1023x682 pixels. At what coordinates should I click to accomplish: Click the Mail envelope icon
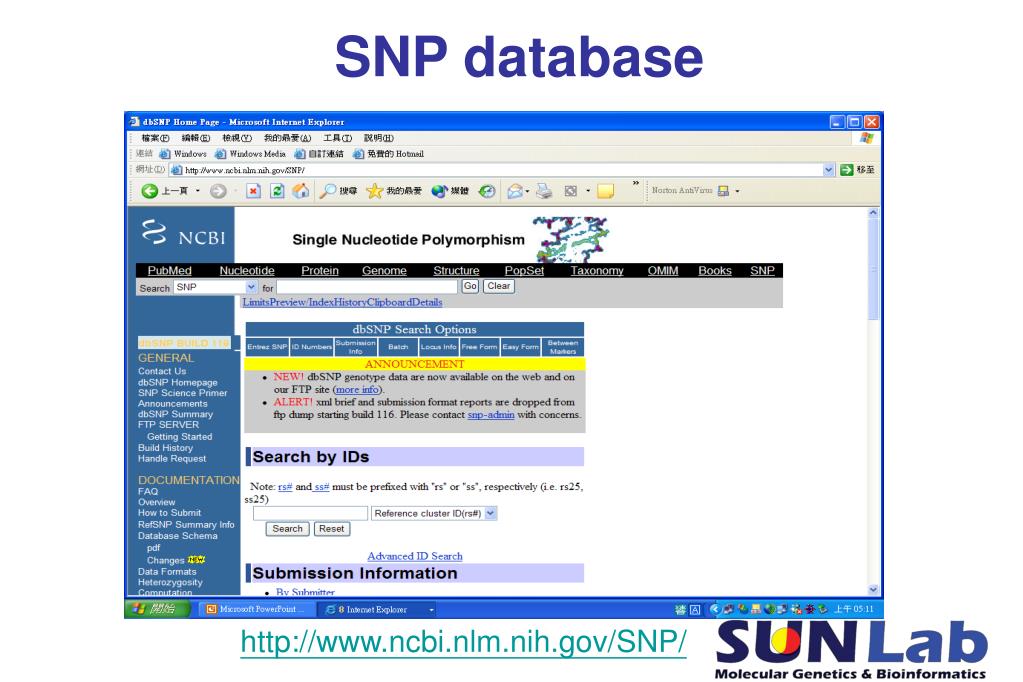[515, 191]
